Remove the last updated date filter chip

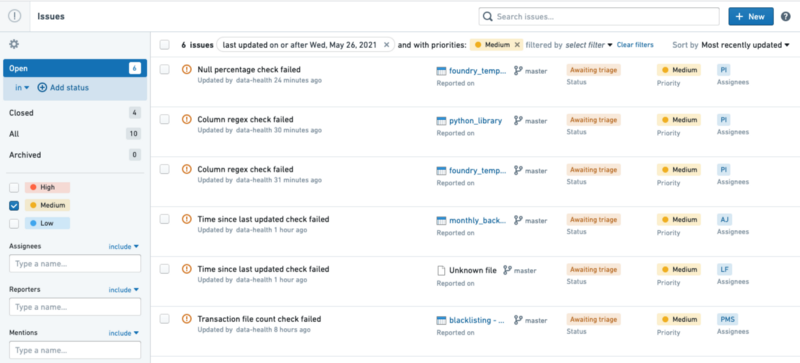coord(386,45)
